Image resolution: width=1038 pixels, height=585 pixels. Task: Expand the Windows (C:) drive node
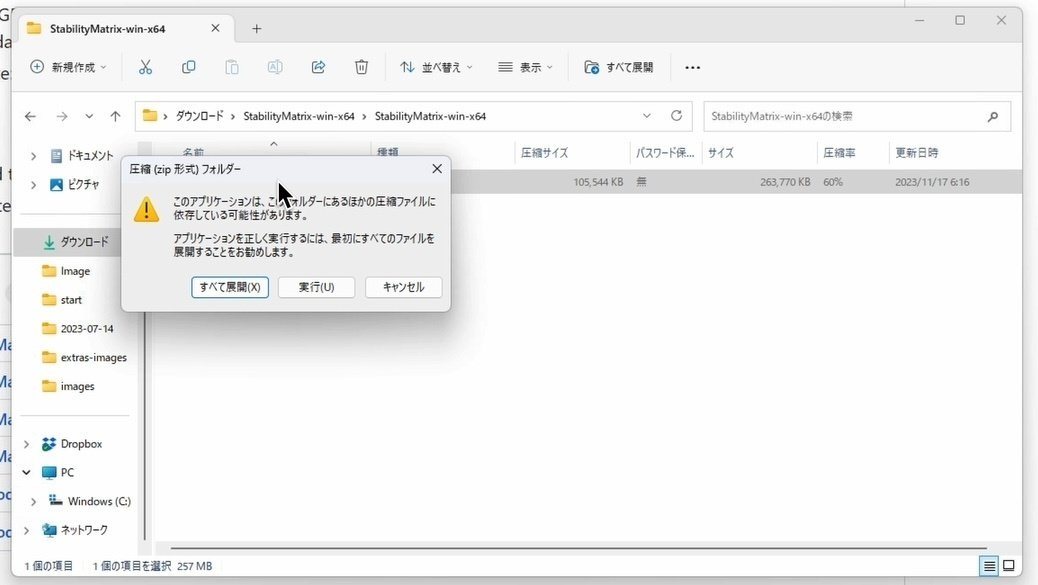coord(33,502)
